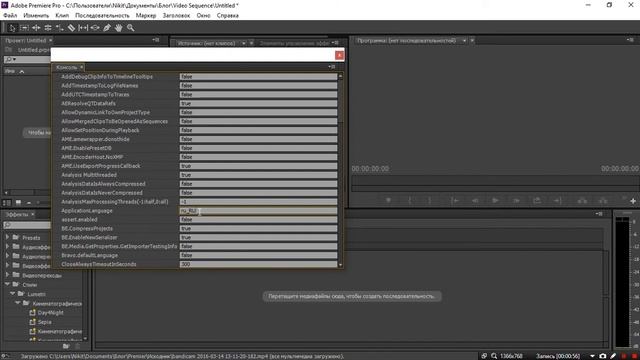Select the Эффекты panel tab
Screen dimensions: 640x360
pyautogui.click(x=17, y=214)
